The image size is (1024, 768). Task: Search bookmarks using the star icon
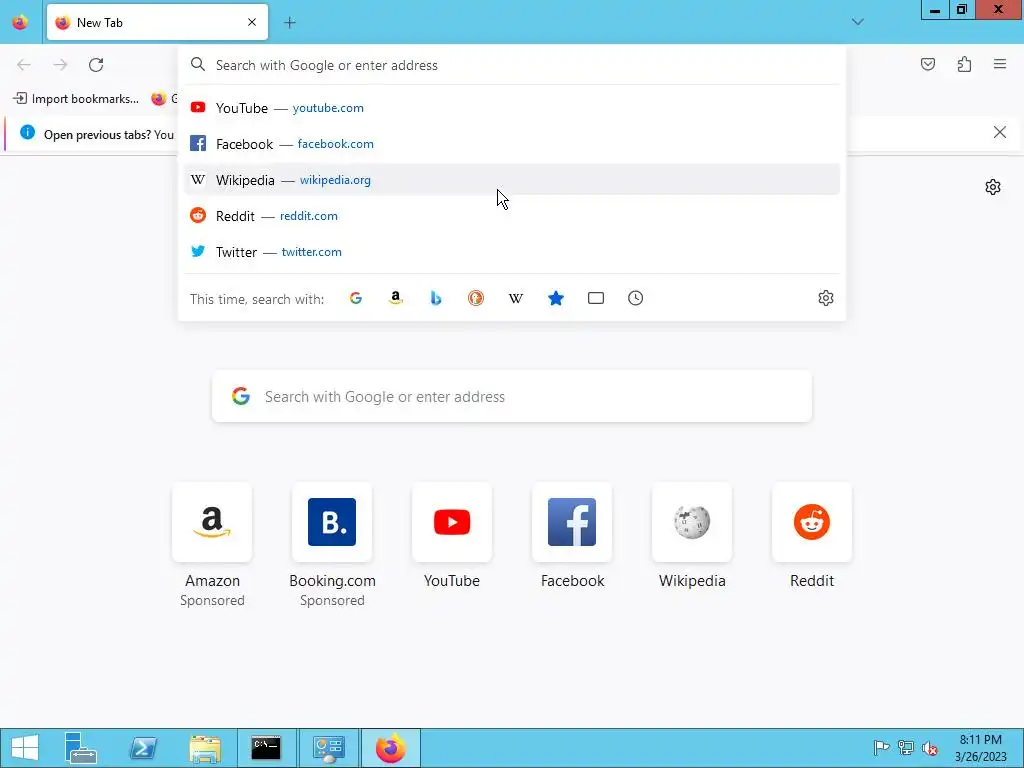[x=556, y=298]
